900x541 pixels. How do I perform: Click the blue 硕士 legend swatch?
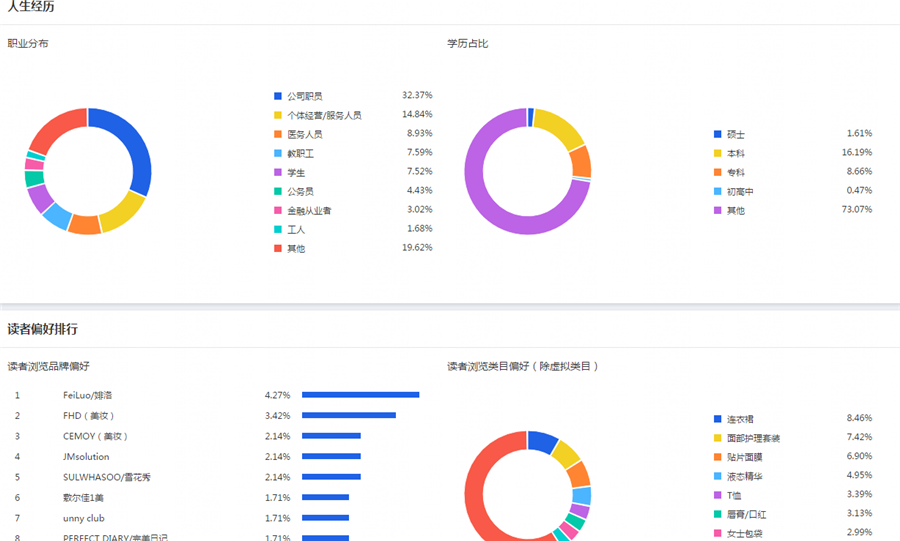717,134
